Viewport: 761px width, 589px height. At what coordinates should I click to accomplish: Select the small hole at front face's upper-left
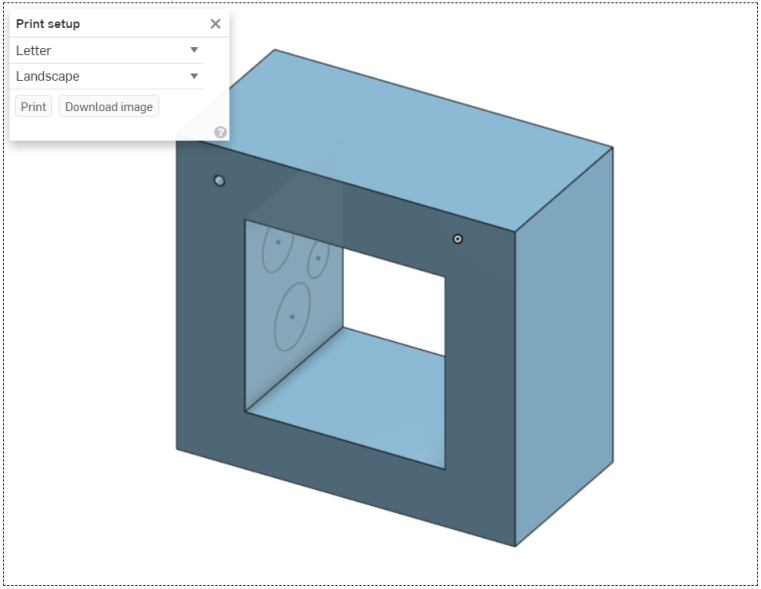coord(220,181)
